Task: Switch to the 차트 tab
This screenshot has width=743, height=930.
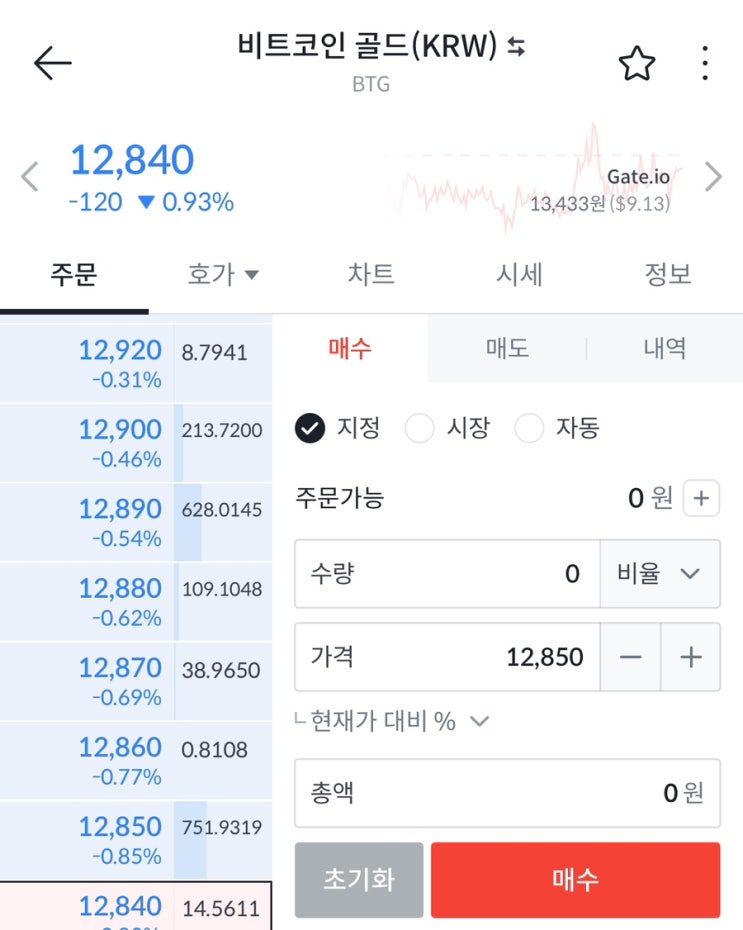Action: tap(371, 274)
